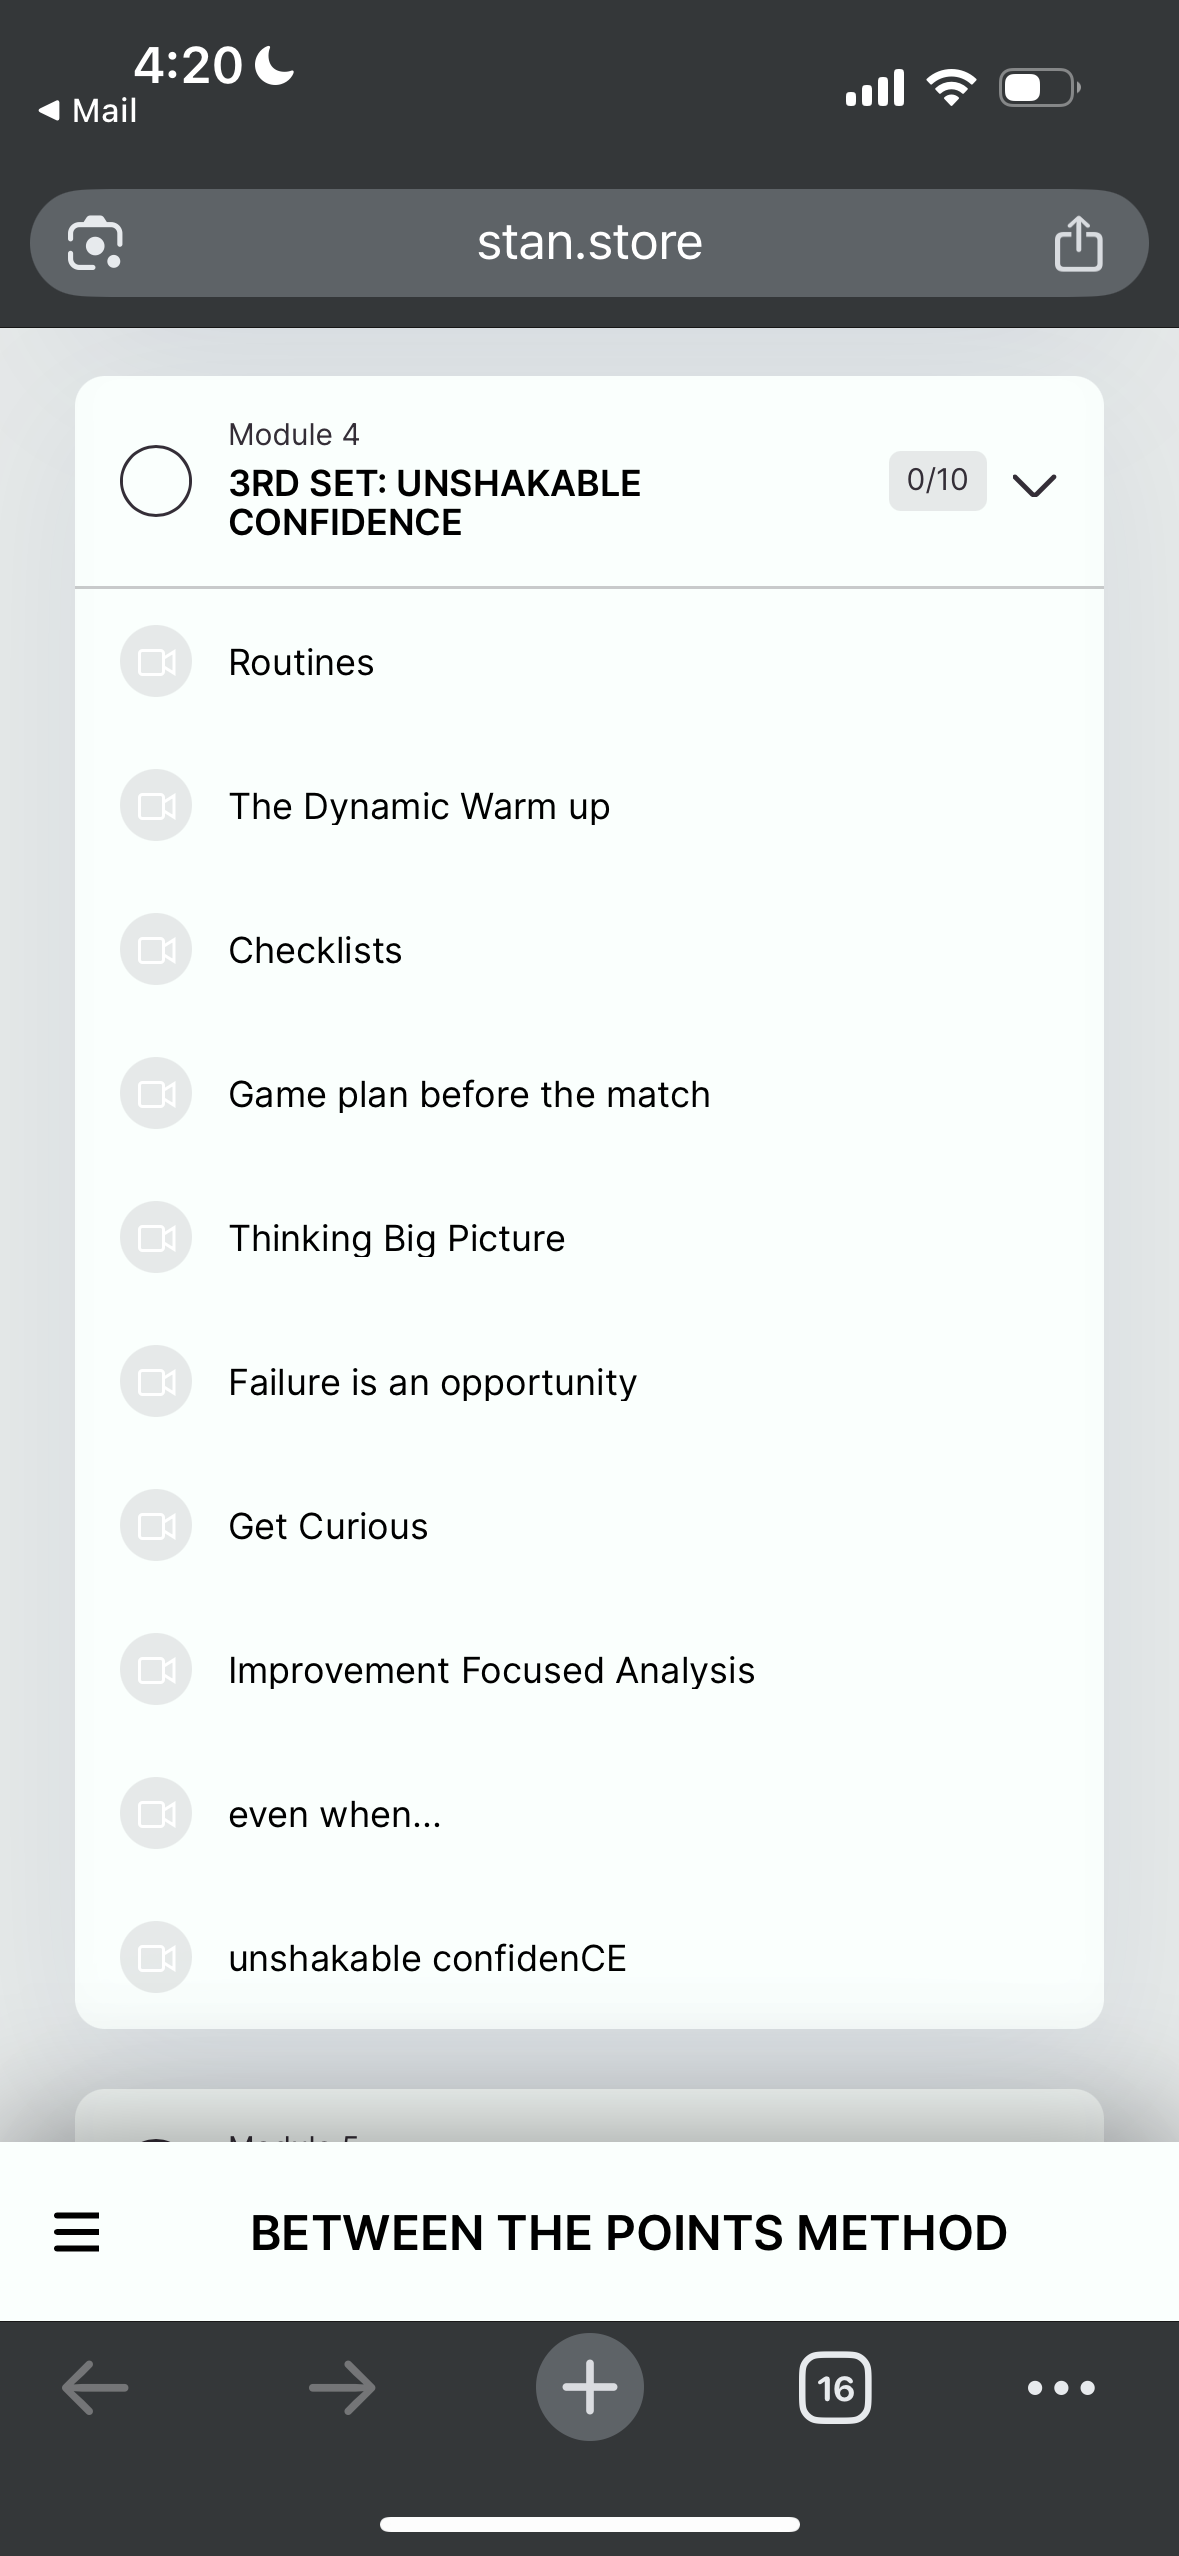This screenshot has width=1179, height=2556.
Task: Open the Thinking Big Picture lesson
Action: (x=397, y=1238)
